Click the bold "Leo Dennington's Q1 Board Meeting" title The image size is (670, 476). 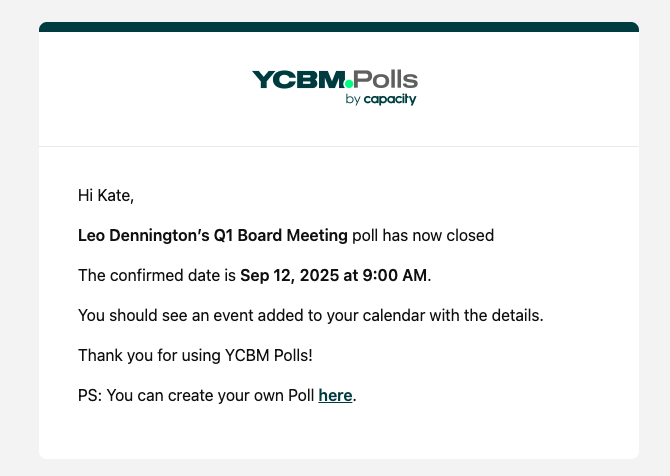pyautogui.click(x=213, y=236)
